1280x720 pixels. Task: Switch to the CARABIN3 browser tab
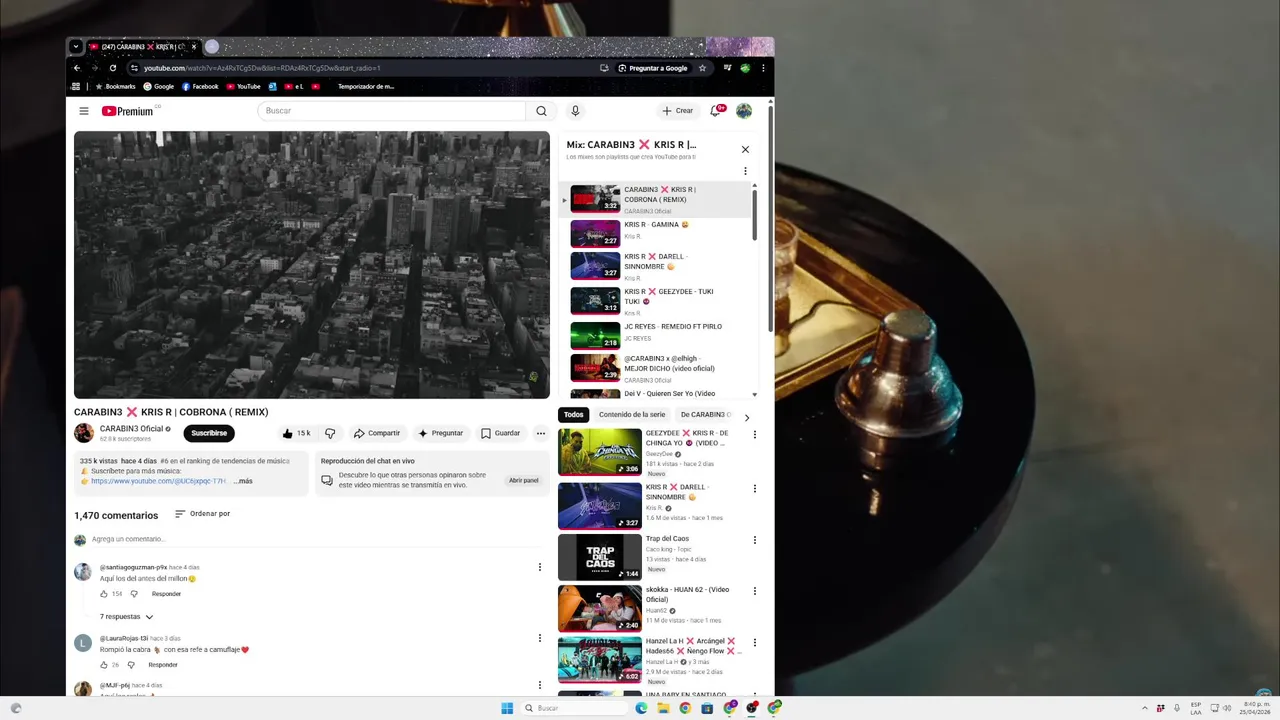(143, 47)
